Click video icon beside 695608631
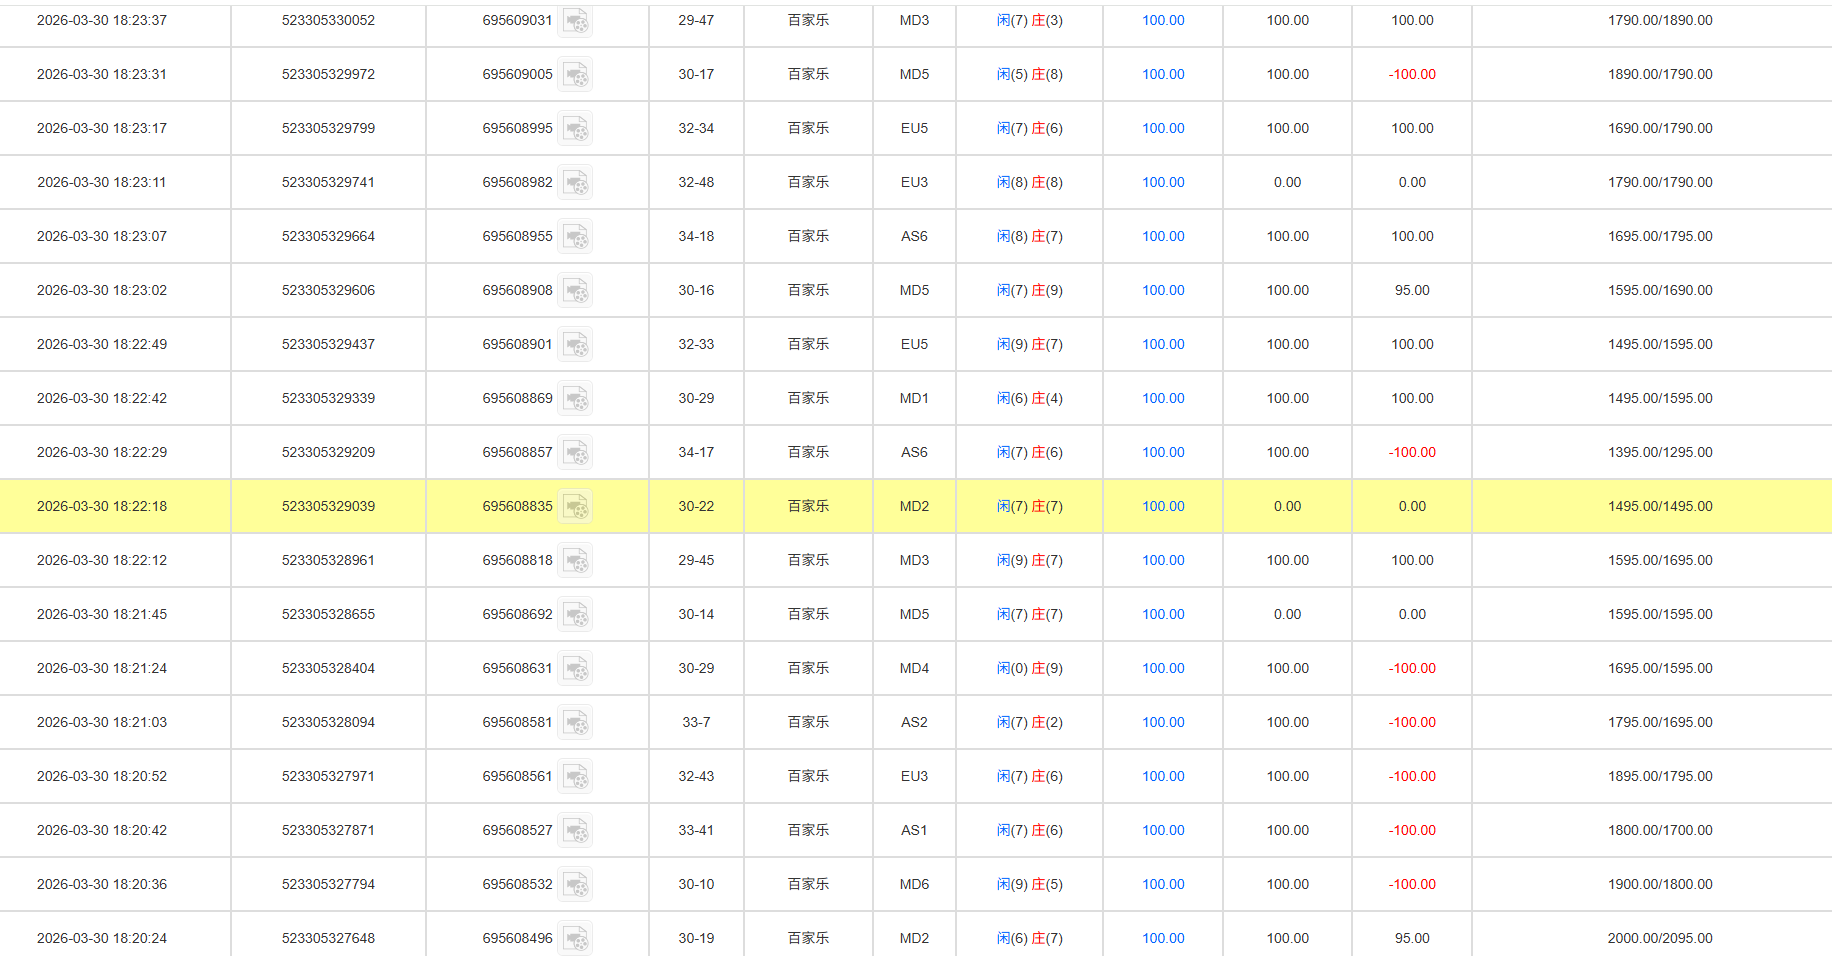Screen dimensions: 1832x956 tap(575, 669)
